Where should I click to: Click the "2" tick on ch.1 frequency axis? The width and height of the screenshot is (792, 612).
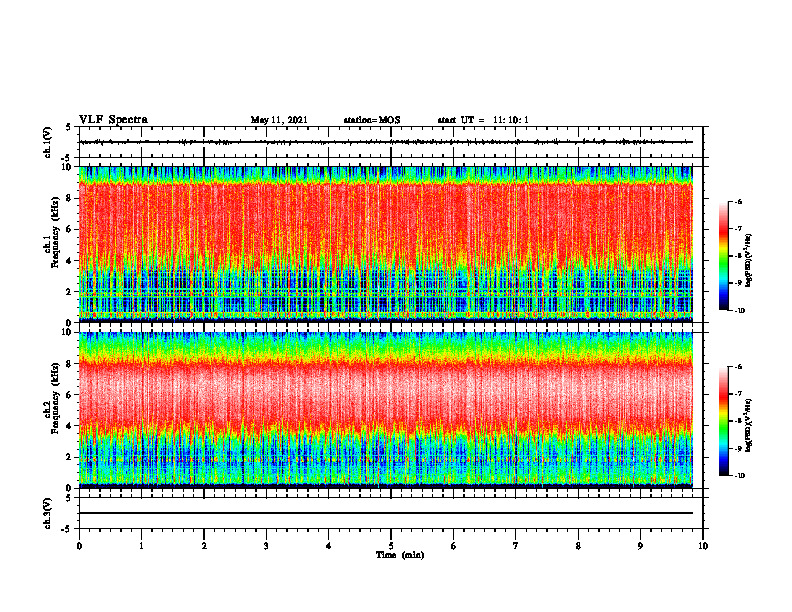(70, 291)
